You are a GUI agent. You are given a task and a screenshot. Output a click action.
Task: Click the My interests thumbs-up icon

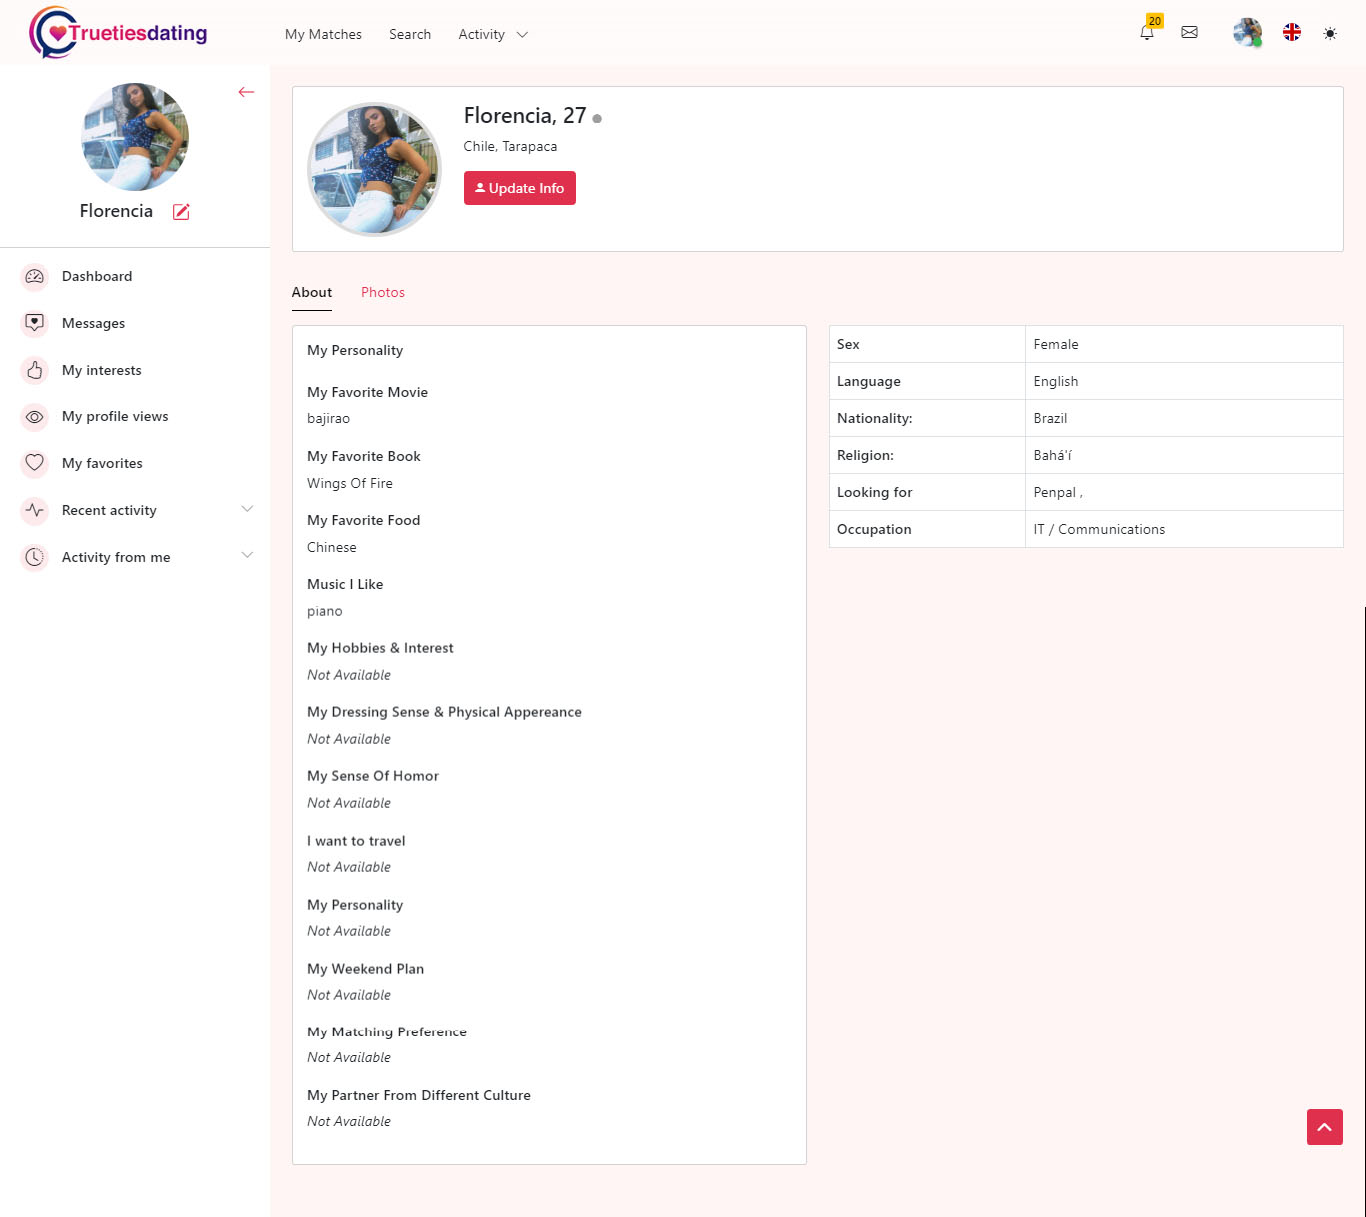pyautogui.click(x=35, y=370)
